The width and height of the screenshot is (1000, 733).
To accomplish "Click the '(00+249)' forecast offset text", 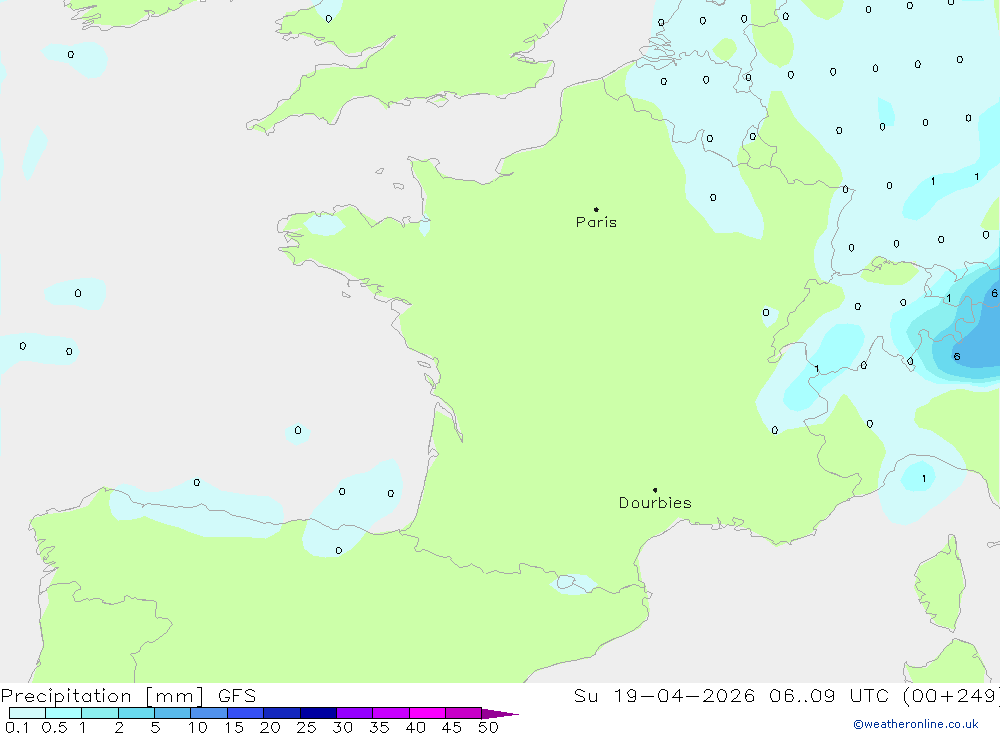I will tap(952, 695).
